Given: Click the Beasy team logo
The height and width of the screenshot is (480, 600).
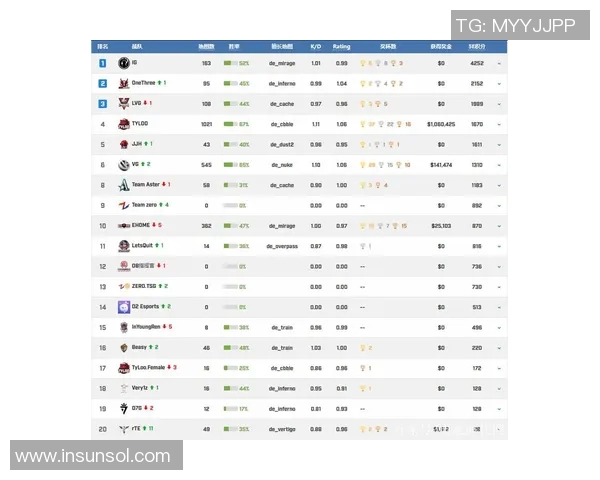Looking at the screenshot, I should (124, 348).
